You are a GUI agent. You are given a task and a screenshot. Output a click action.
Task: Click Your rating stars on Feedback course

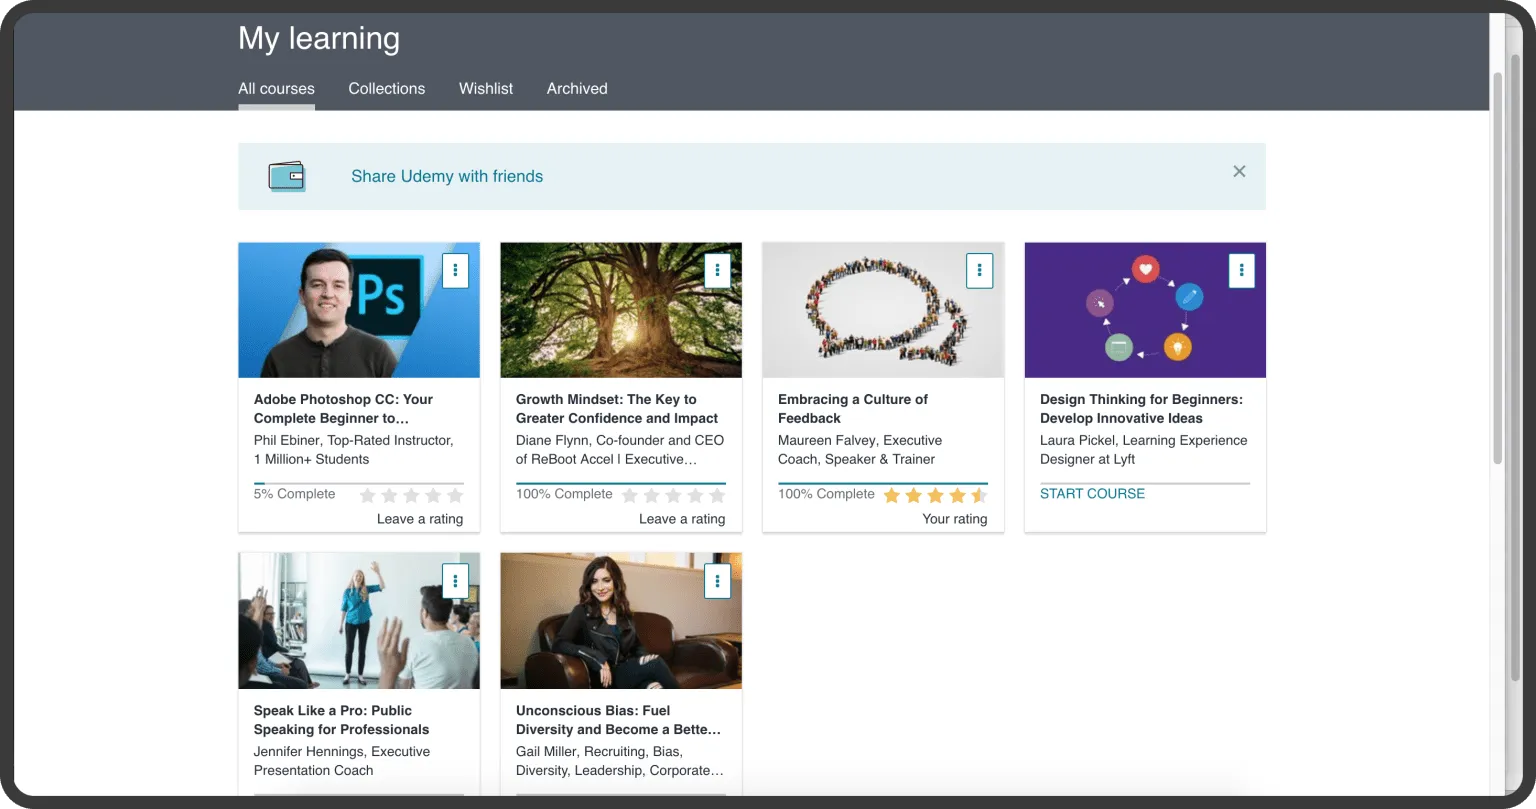tap(935, 495)
